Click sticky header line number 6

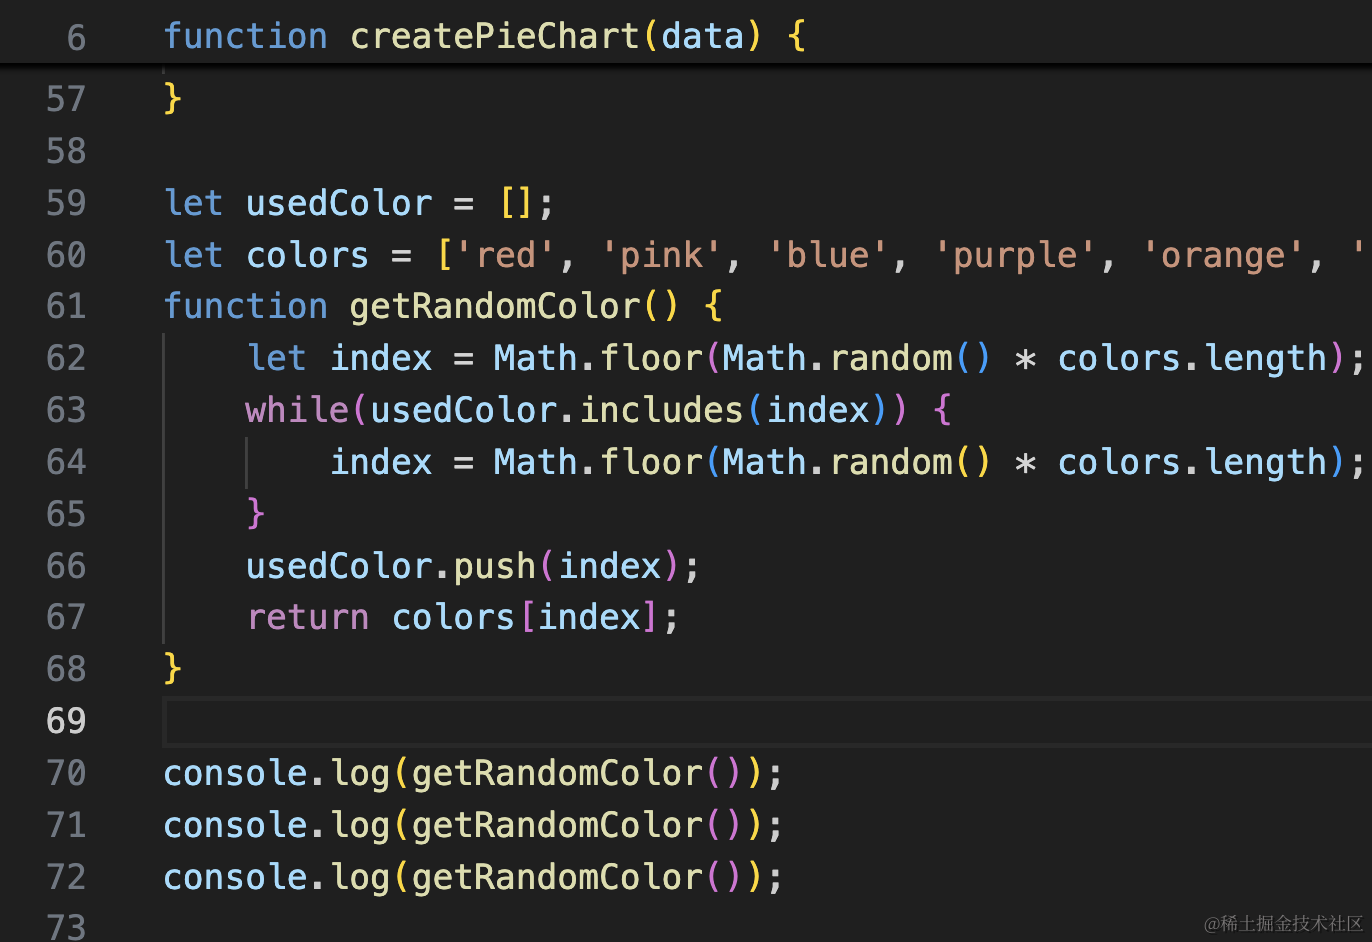tap(76, 38)
